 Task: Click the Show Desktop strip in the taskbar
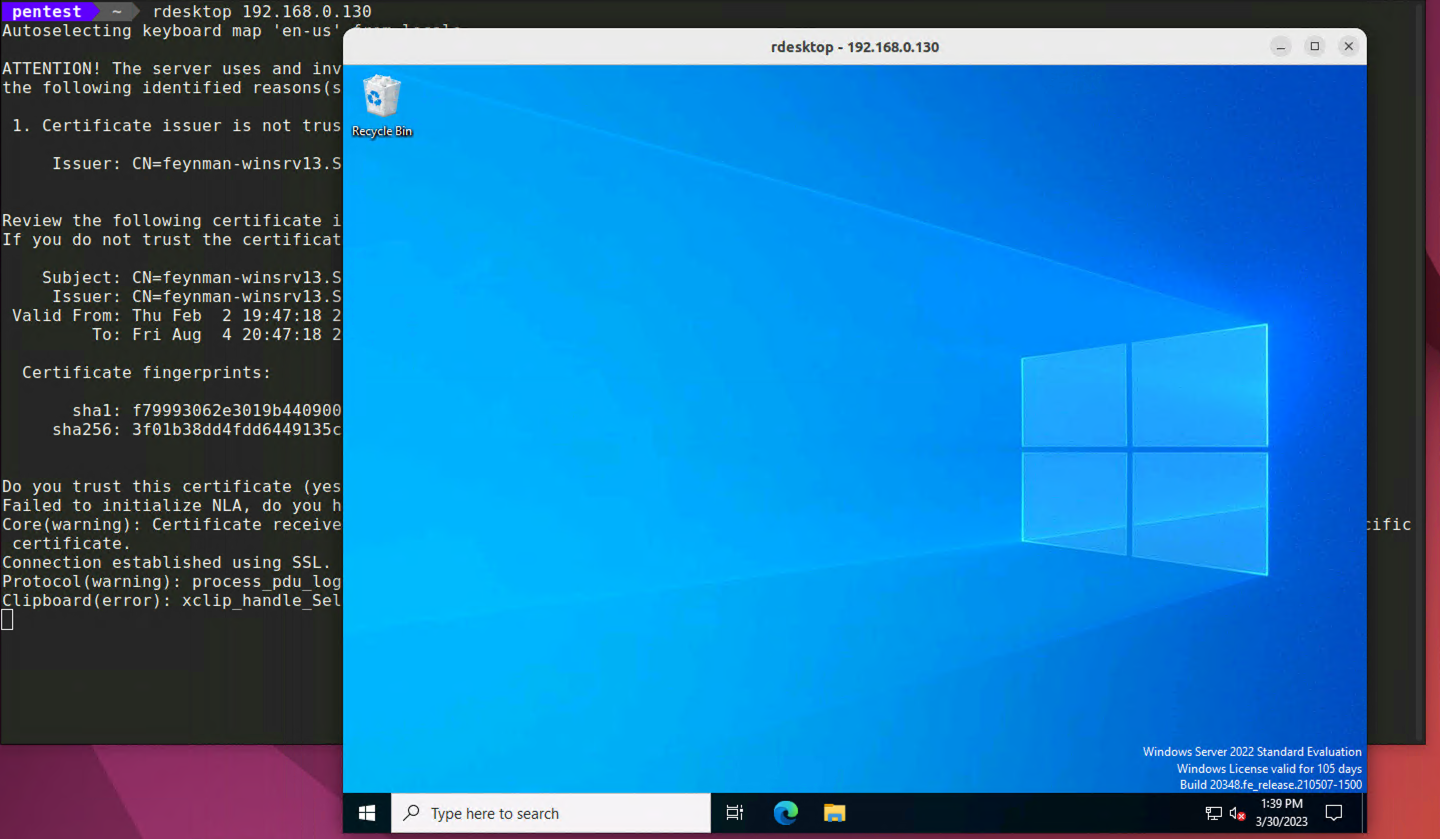[1363, 813]
